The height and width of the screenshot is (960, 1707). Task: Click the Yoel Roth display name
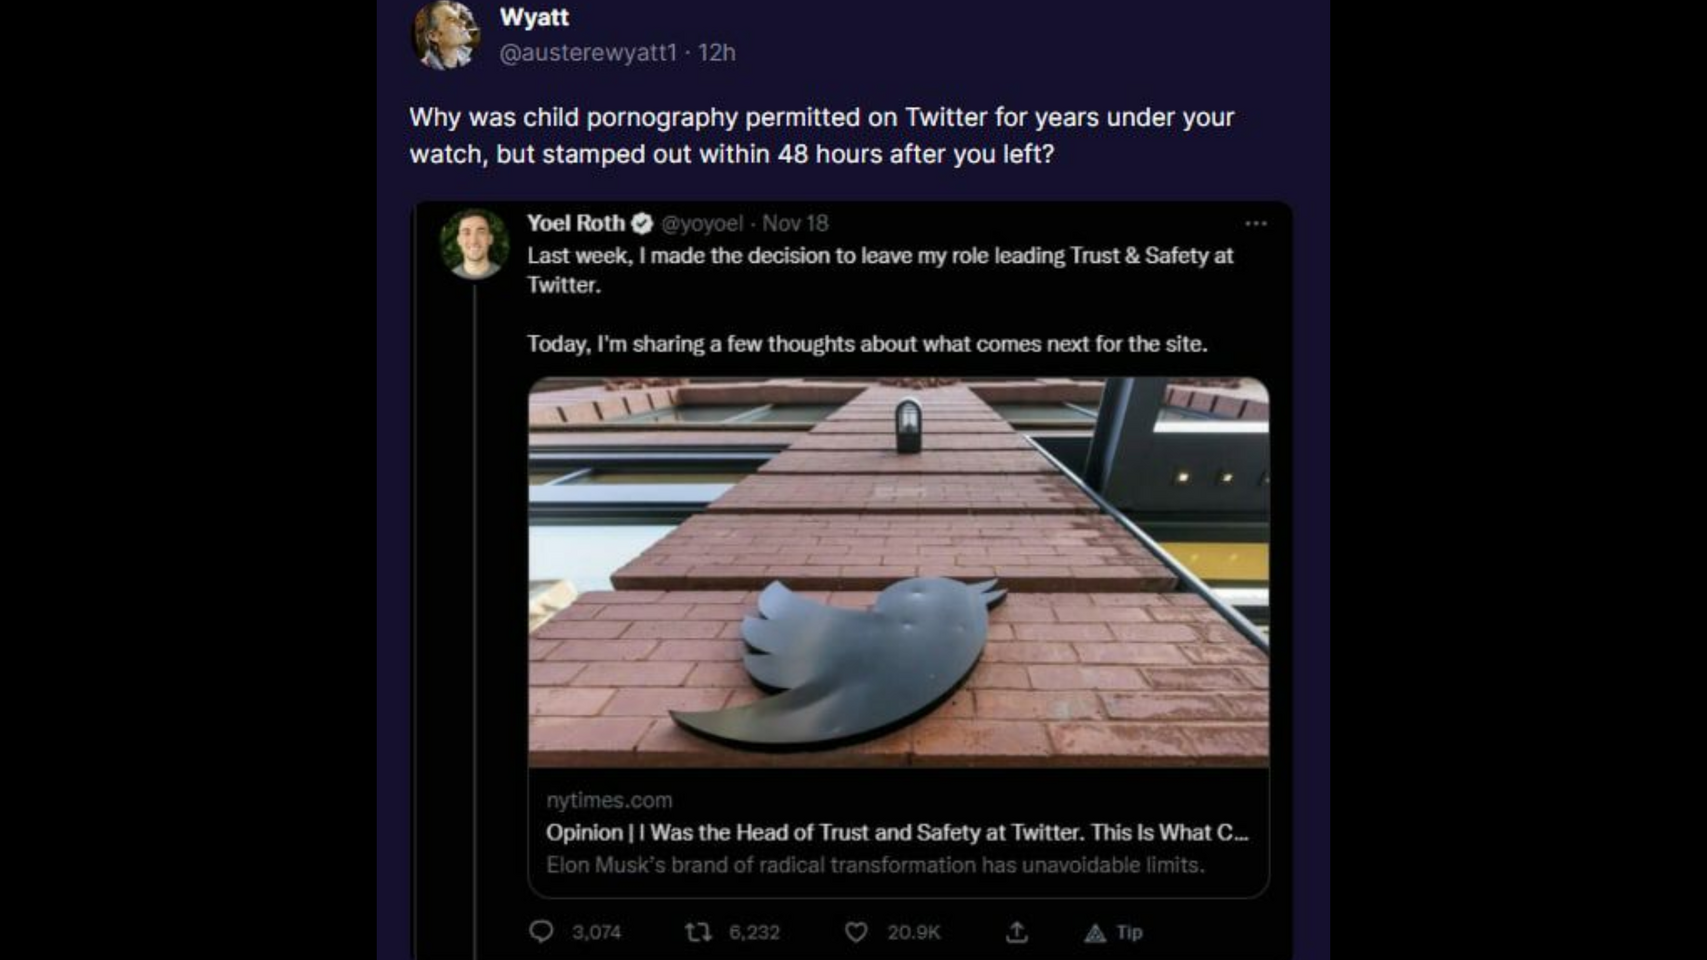click(575, 223)
